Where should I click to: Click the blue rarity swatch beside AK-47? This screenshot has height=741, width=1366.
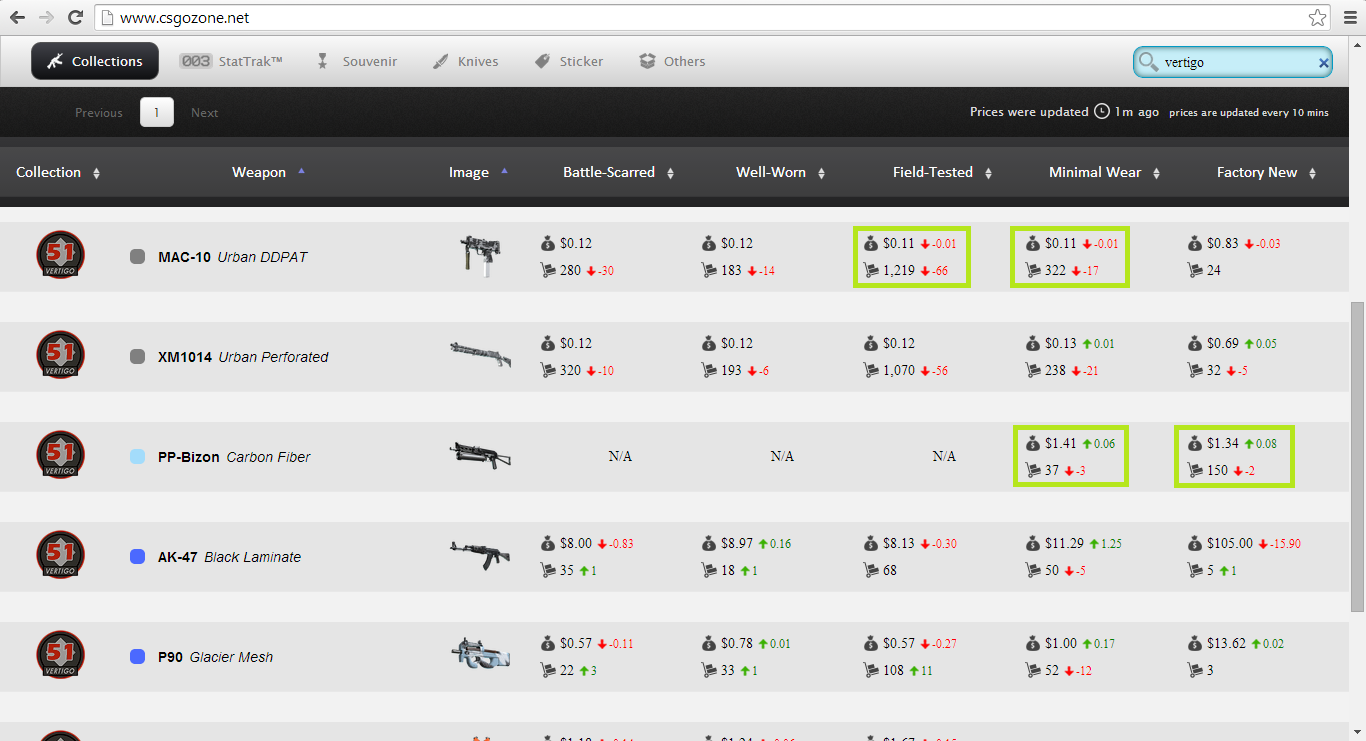(138, 556)
